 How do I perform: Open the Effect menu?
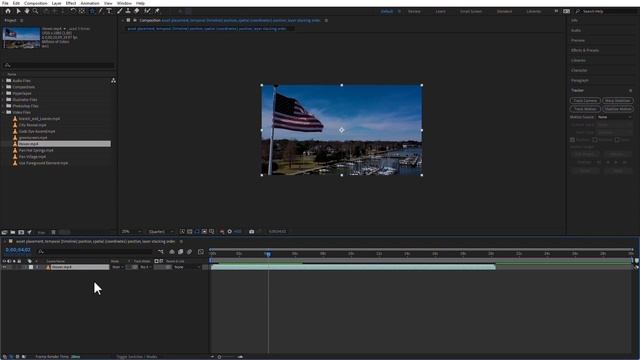(x=71, y=3)
